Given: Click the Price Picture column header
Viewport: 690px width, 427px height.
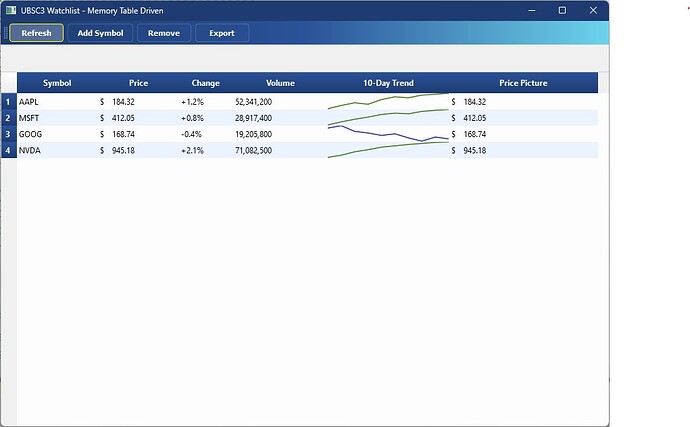Looking at the screenshot, I should tap(523, 83).
